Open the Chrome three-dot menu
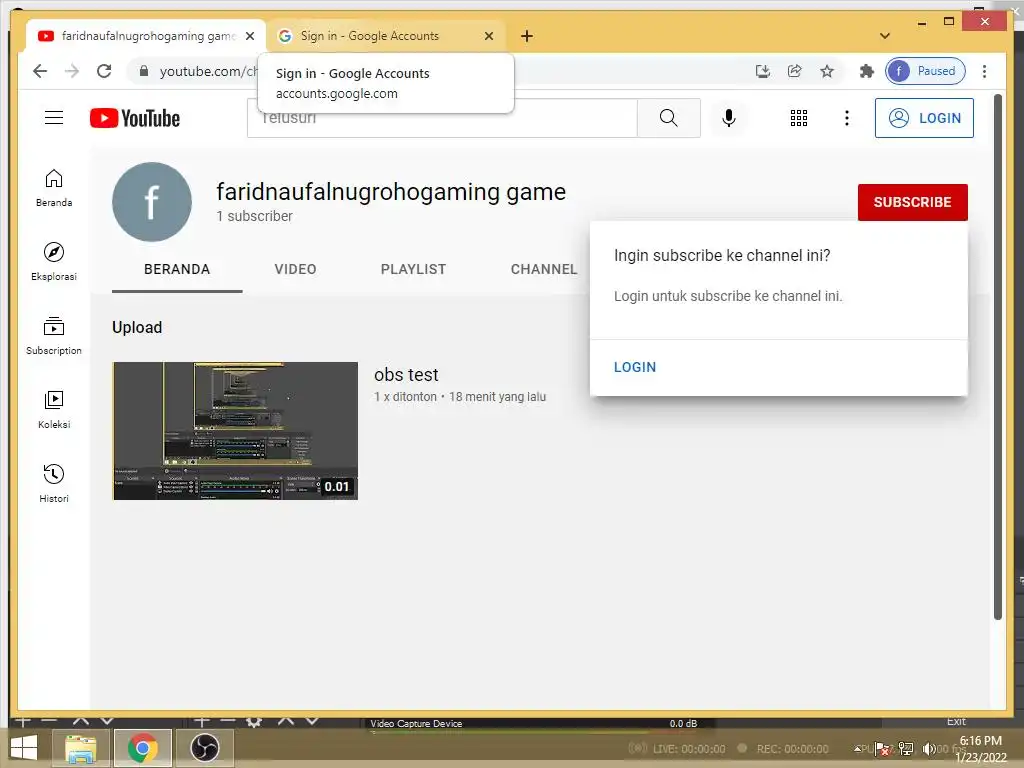This screenshot has width=1024, height=768. (984, 71)
